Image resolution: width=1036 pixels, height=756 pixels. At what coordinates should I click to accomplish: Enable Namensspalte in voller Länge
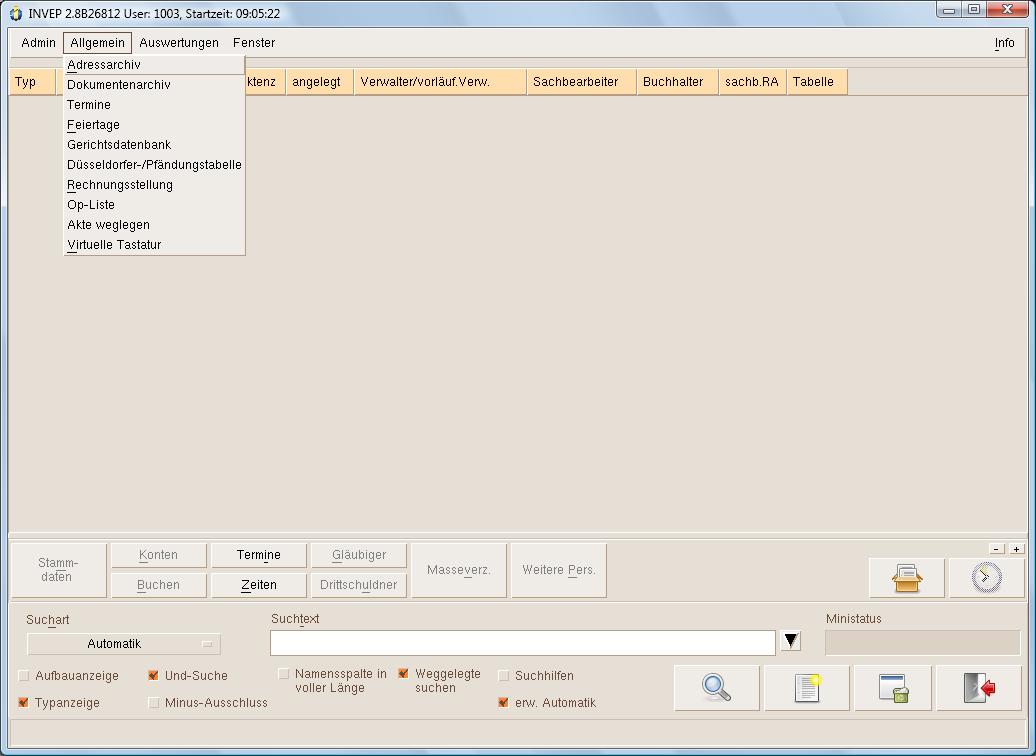coord(283,674)
